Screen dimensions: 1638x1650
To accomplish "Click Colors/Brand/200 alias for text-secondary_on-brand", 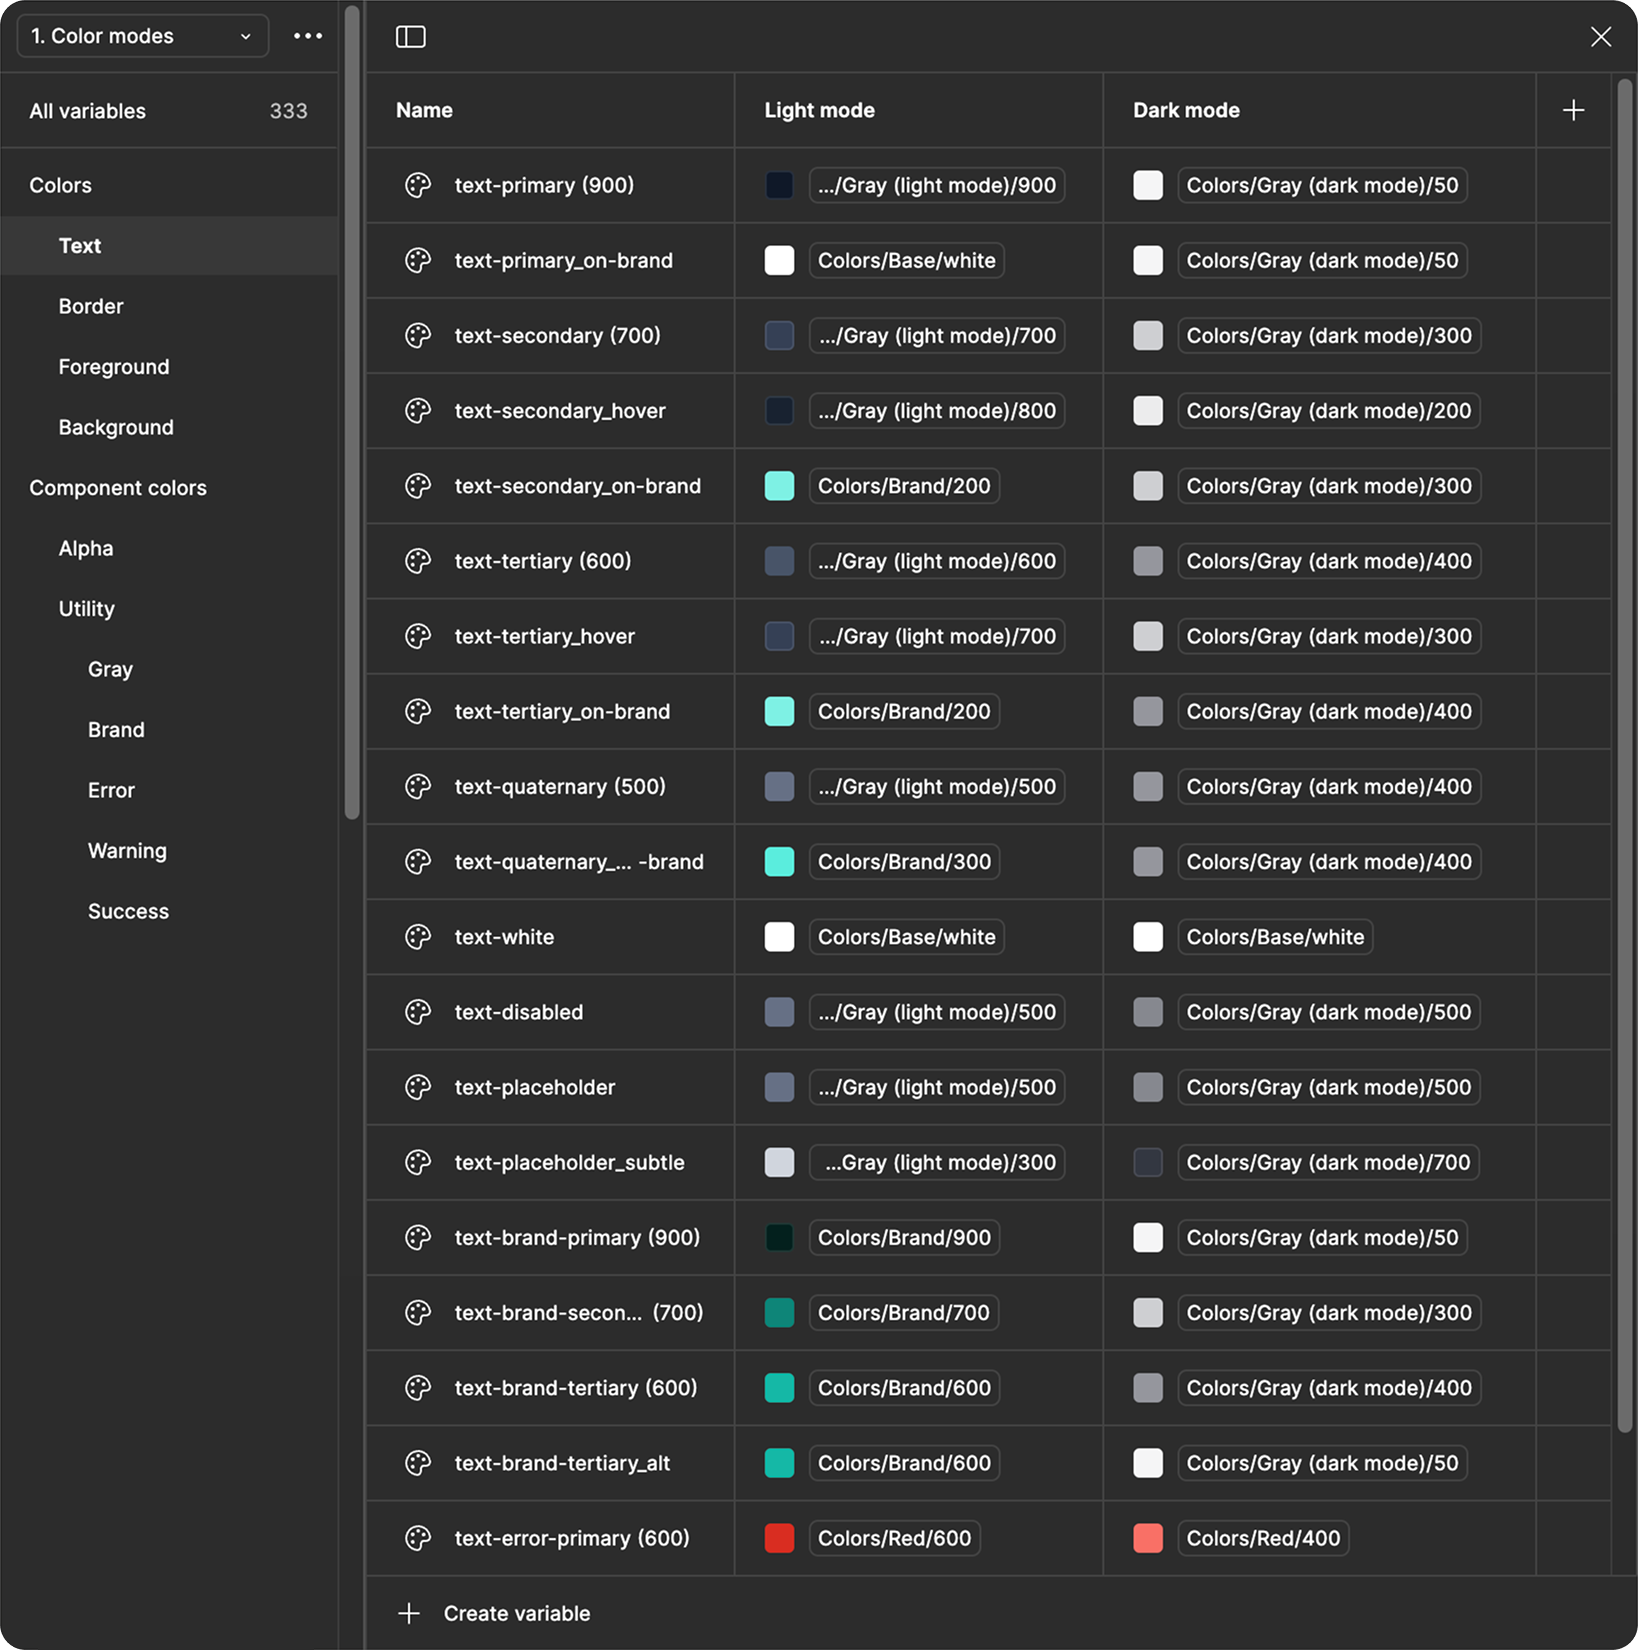I will [904, 486].
